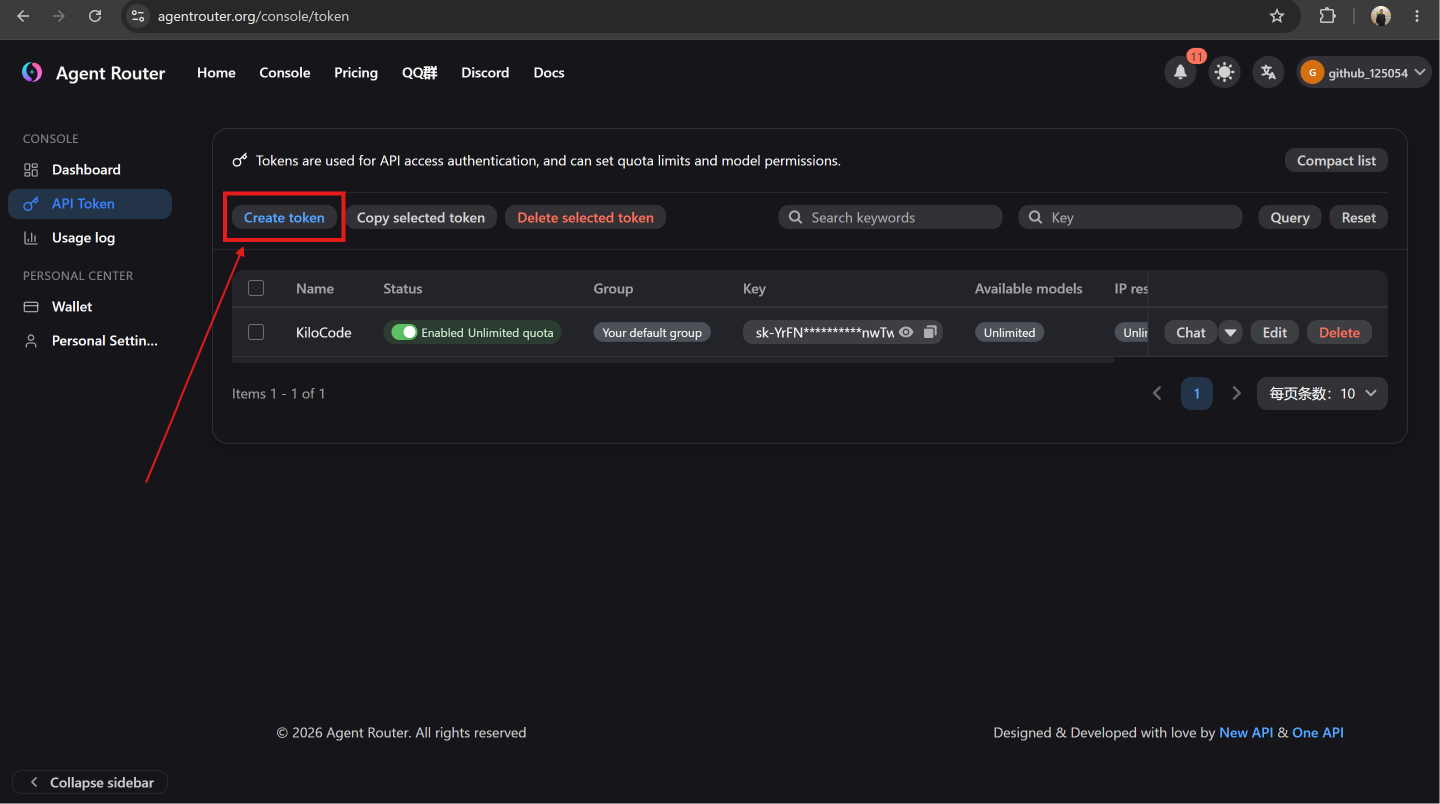The width and height of the screenshot is (1440, 804).
Task: Click the KiloCode name cell
Action: (324, 332)
